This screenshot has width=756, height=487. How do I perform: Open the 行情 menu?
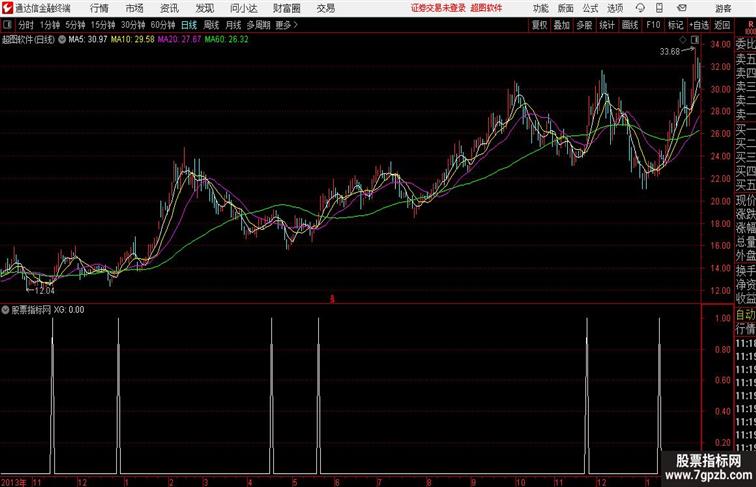pyautogui.click(x=99, y=8)
